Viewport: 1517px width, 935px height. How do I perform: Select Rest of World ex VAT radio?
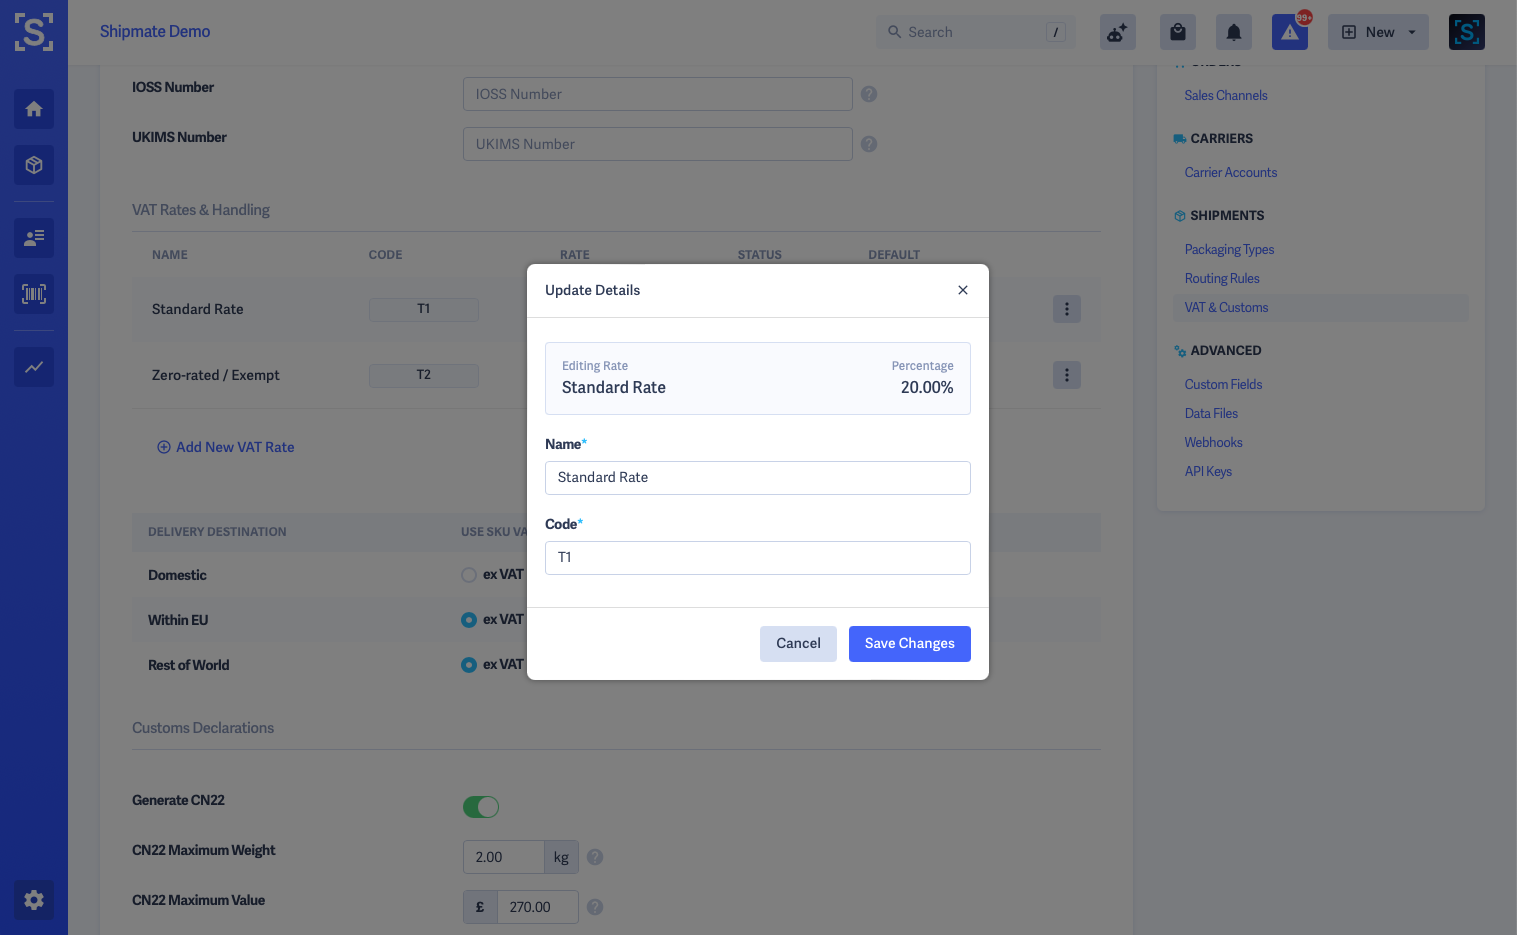click(469, 665)
